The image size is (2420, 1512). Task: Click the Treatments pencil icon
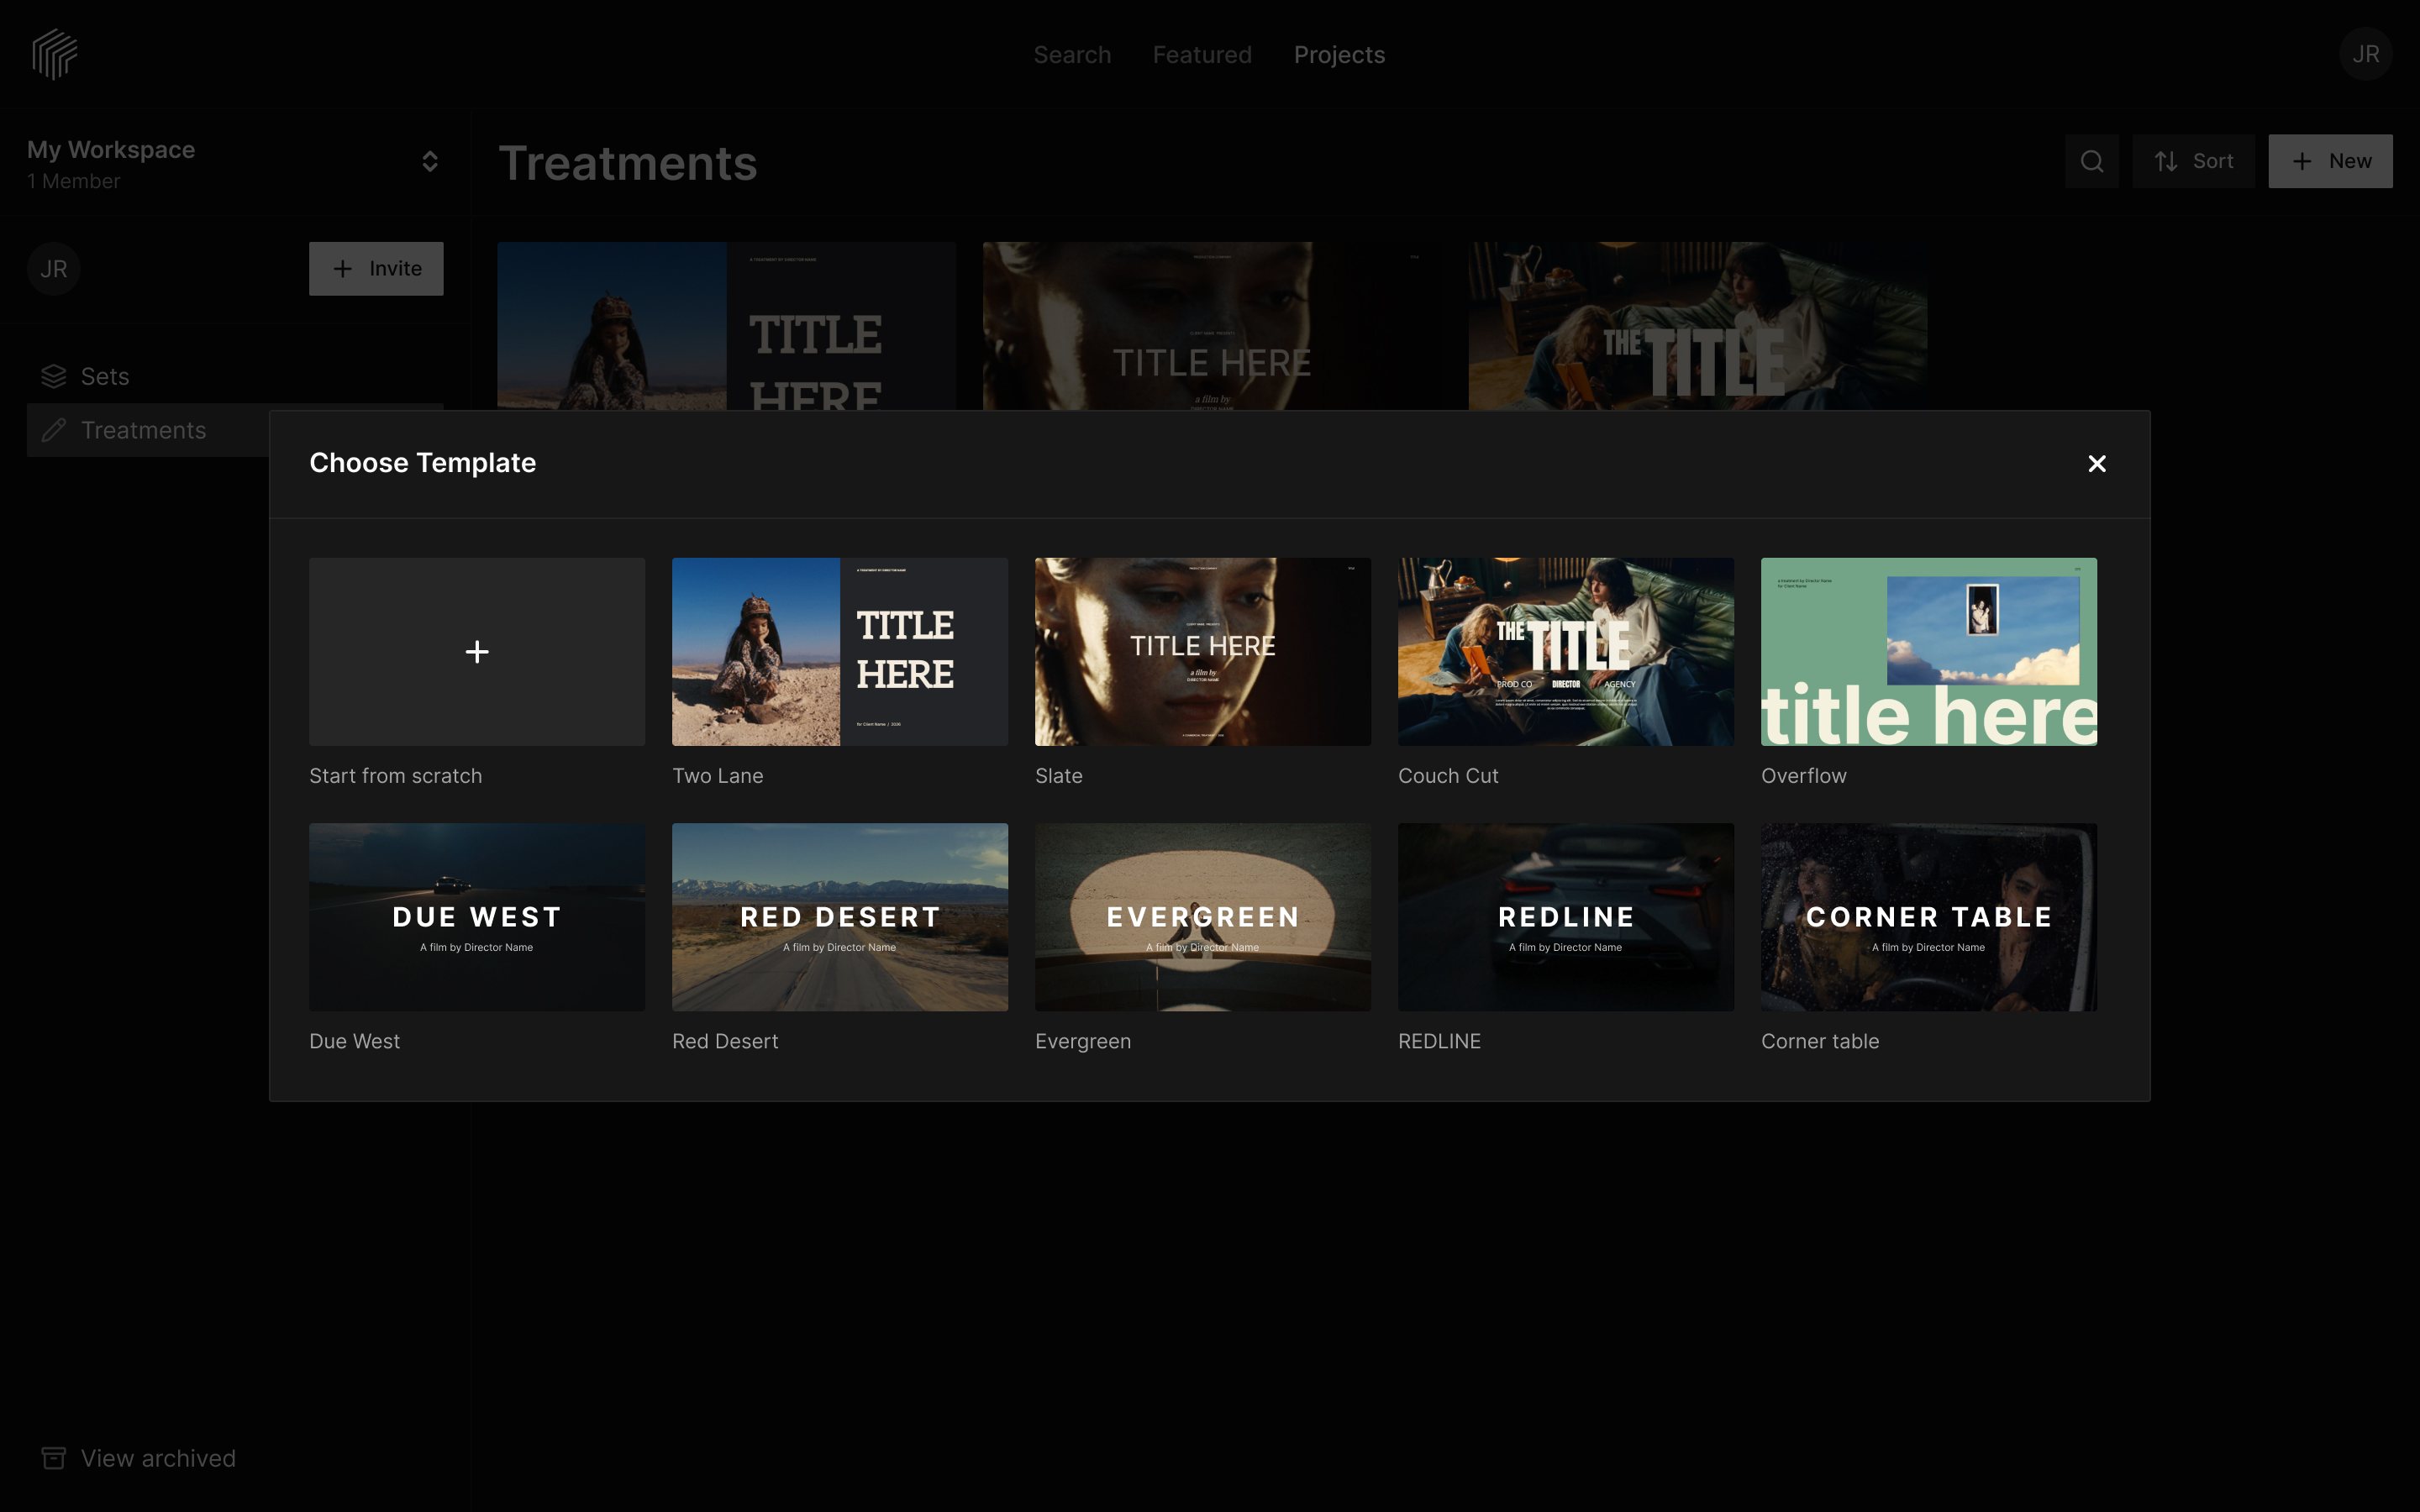tap(54, 430)
